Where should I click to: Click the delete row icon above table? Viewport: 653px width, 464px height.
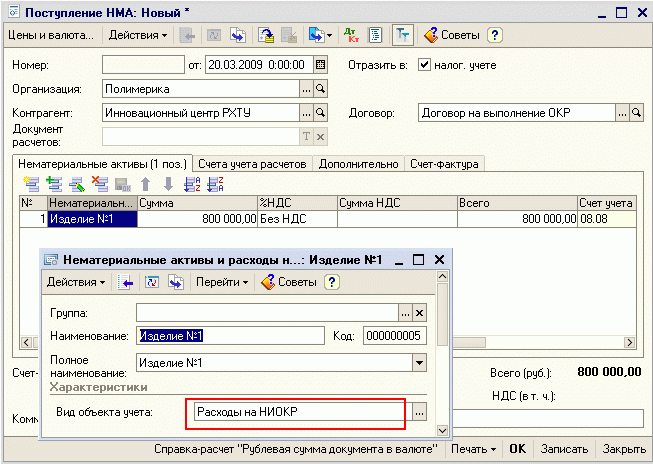coord(99,183)
